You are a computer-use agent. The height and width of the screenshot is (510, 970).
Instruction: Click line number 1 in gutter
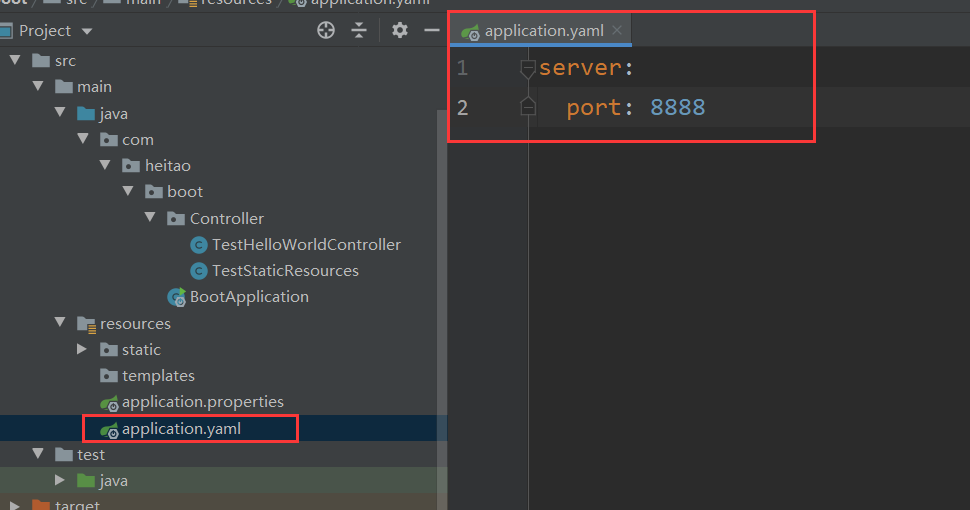tap(463, 67)
